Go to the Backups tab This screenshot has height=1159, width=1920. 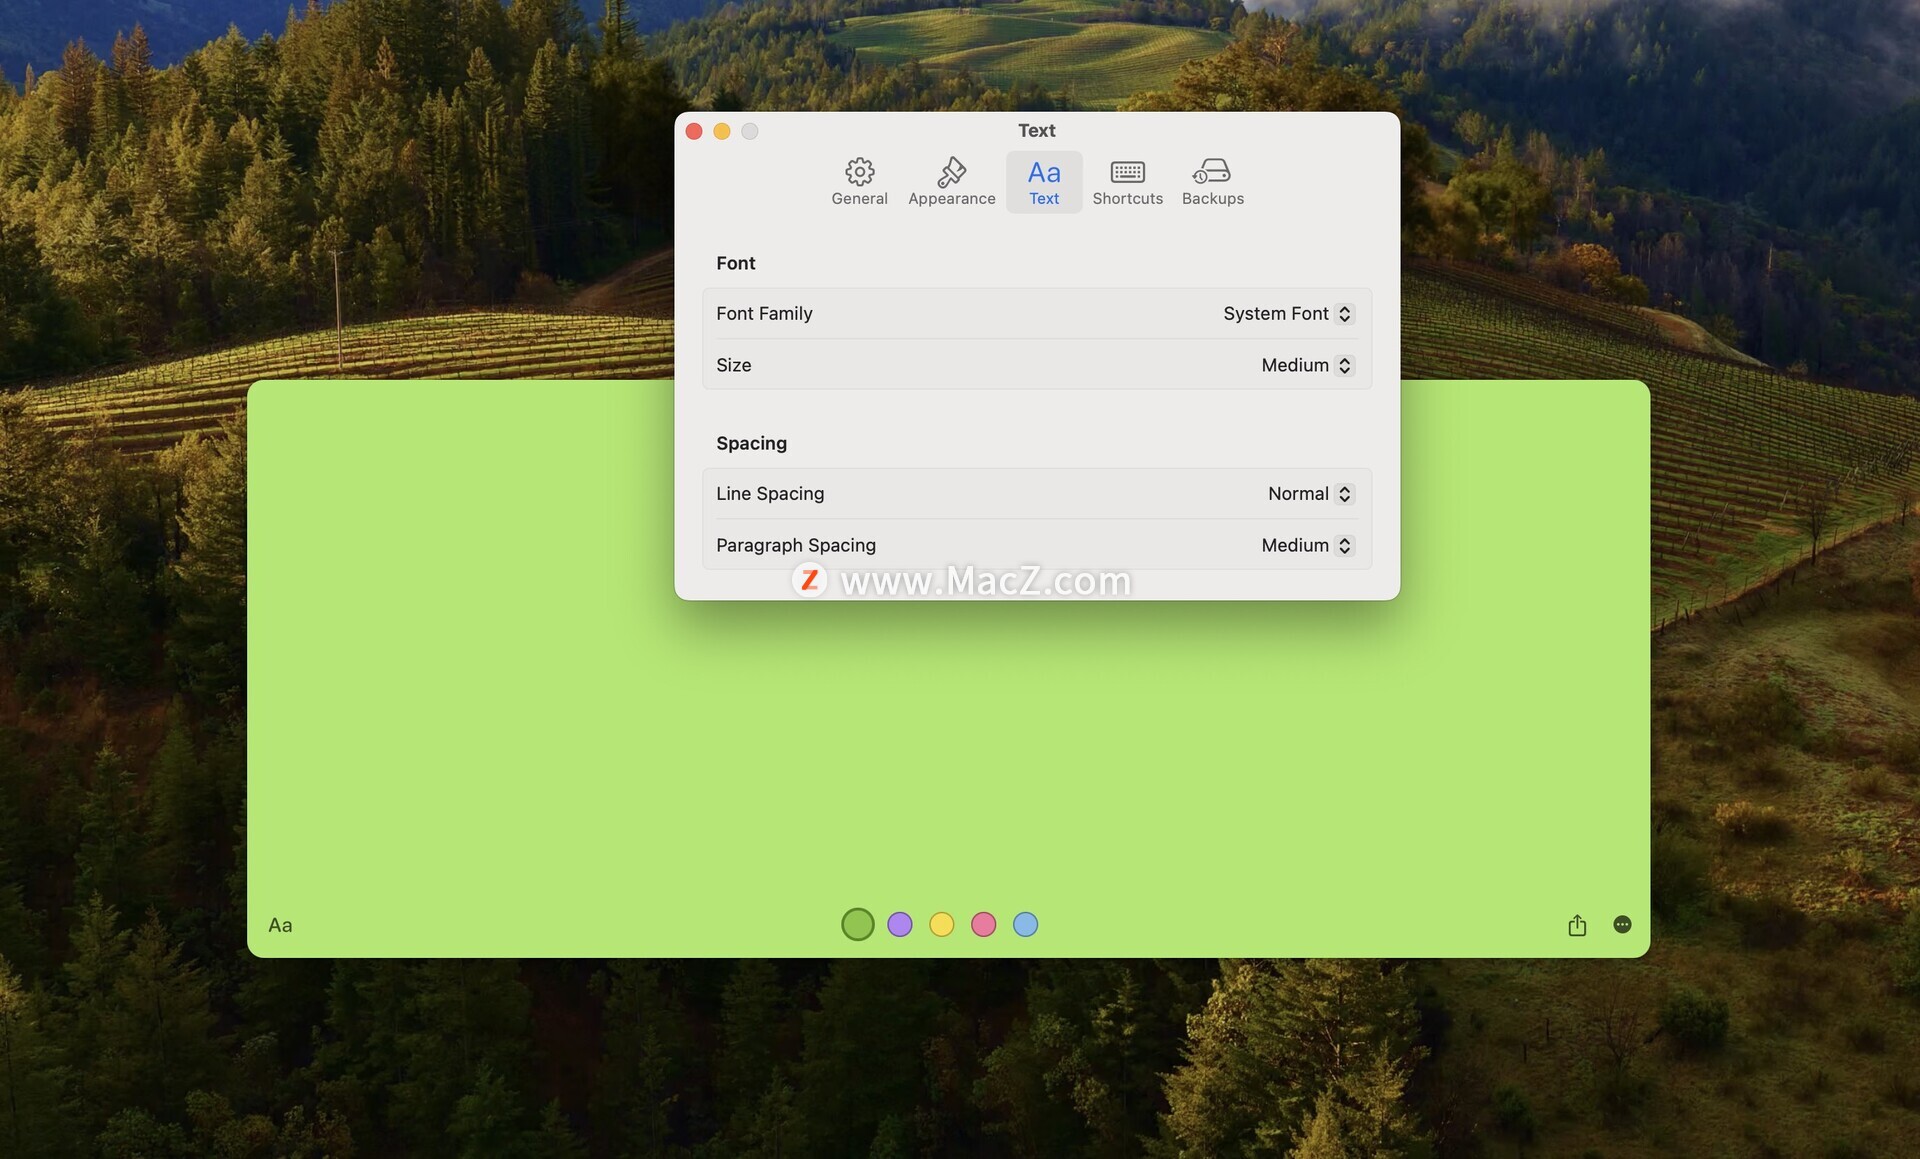(1212, 182)
